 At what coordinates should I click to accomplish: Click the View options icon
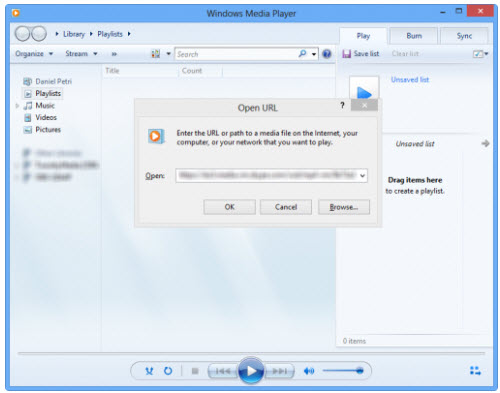(156, 54)
